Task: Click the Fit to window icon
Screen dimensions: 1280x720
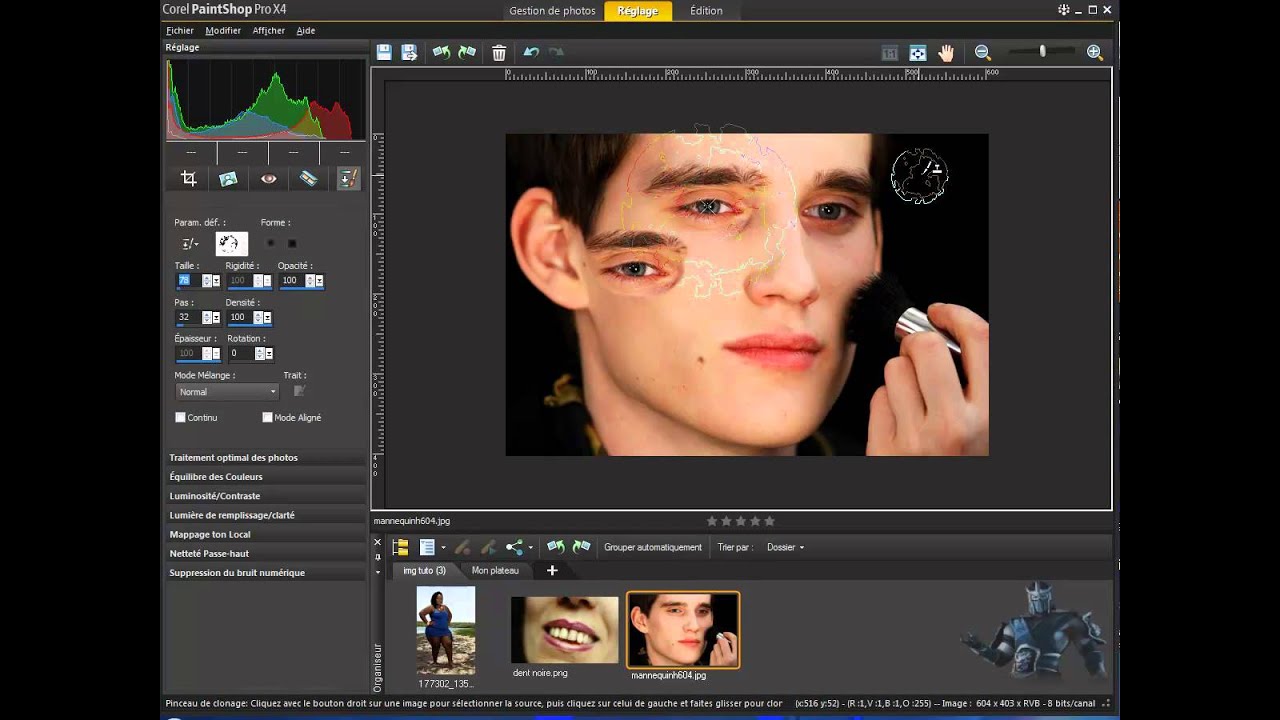Action: pyautogui.click(x=918, y=53)
